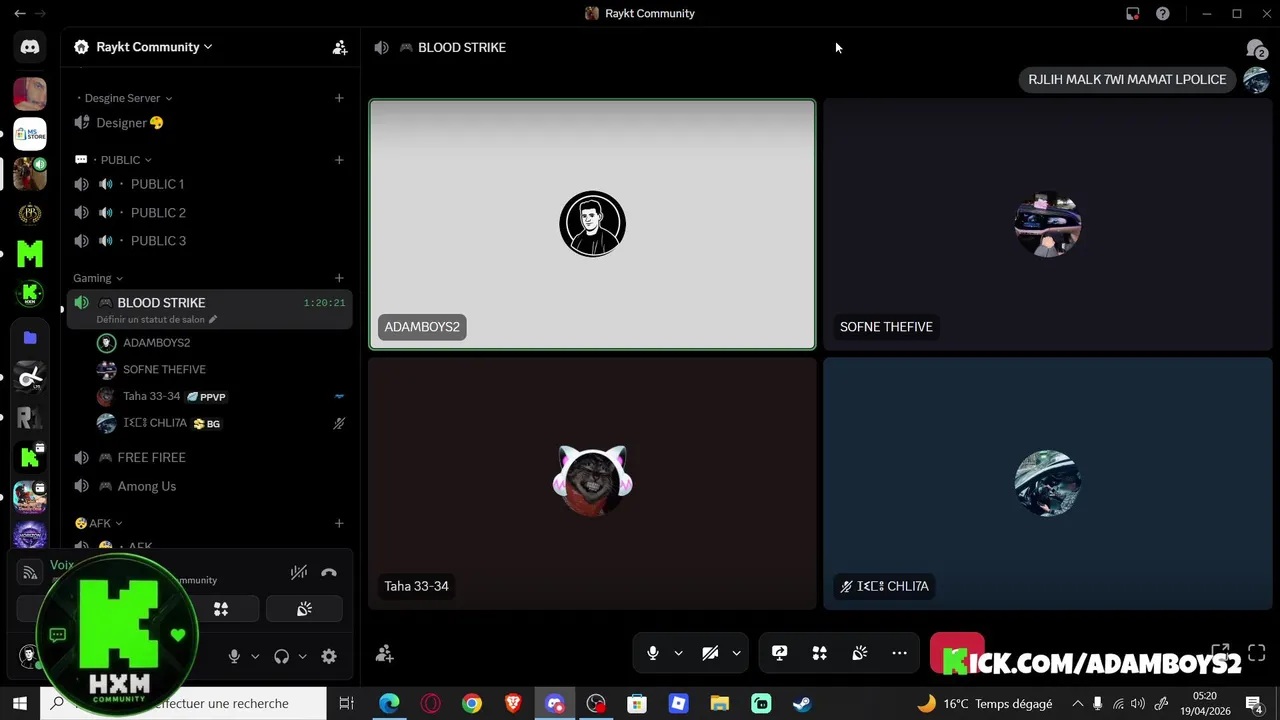Screen dimensions: 1280x720
Task: Open more options three-dots in call bar
Action: pos(899,653)
